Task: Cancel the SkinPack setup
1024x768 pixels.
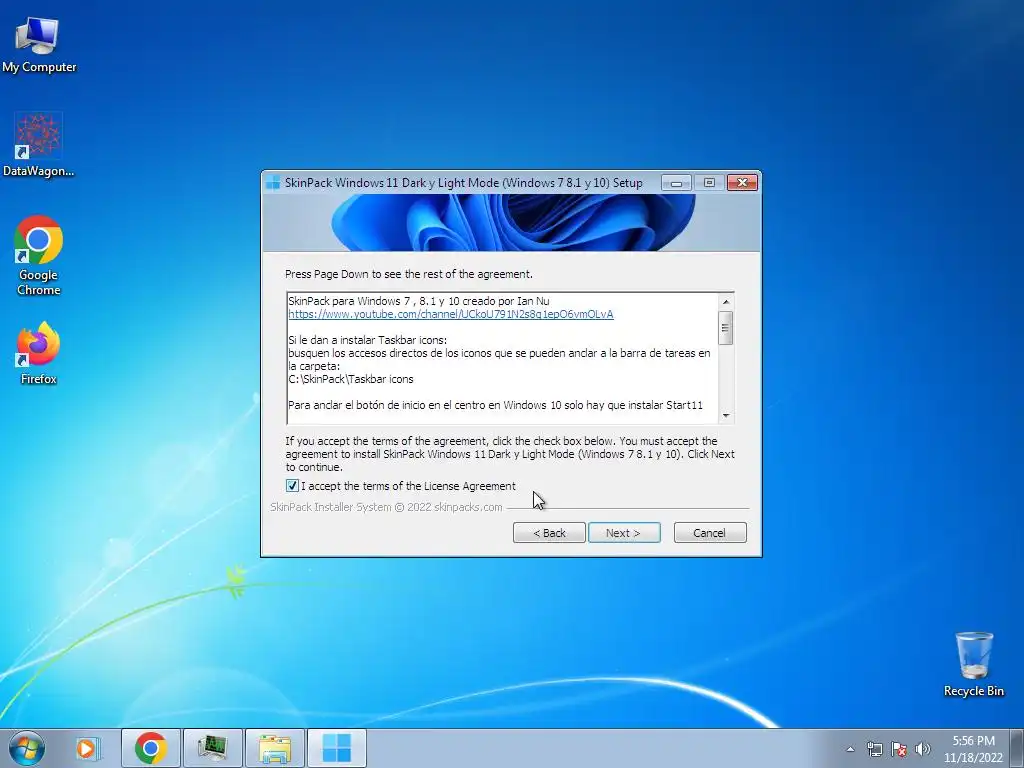Action: coord(710,533)
